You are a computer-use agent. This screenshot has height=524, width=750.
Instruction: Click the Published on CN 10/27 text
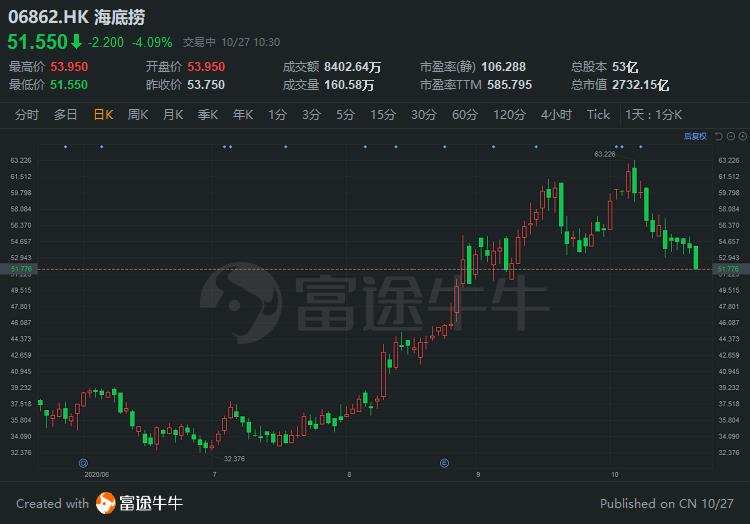(666, 503)
